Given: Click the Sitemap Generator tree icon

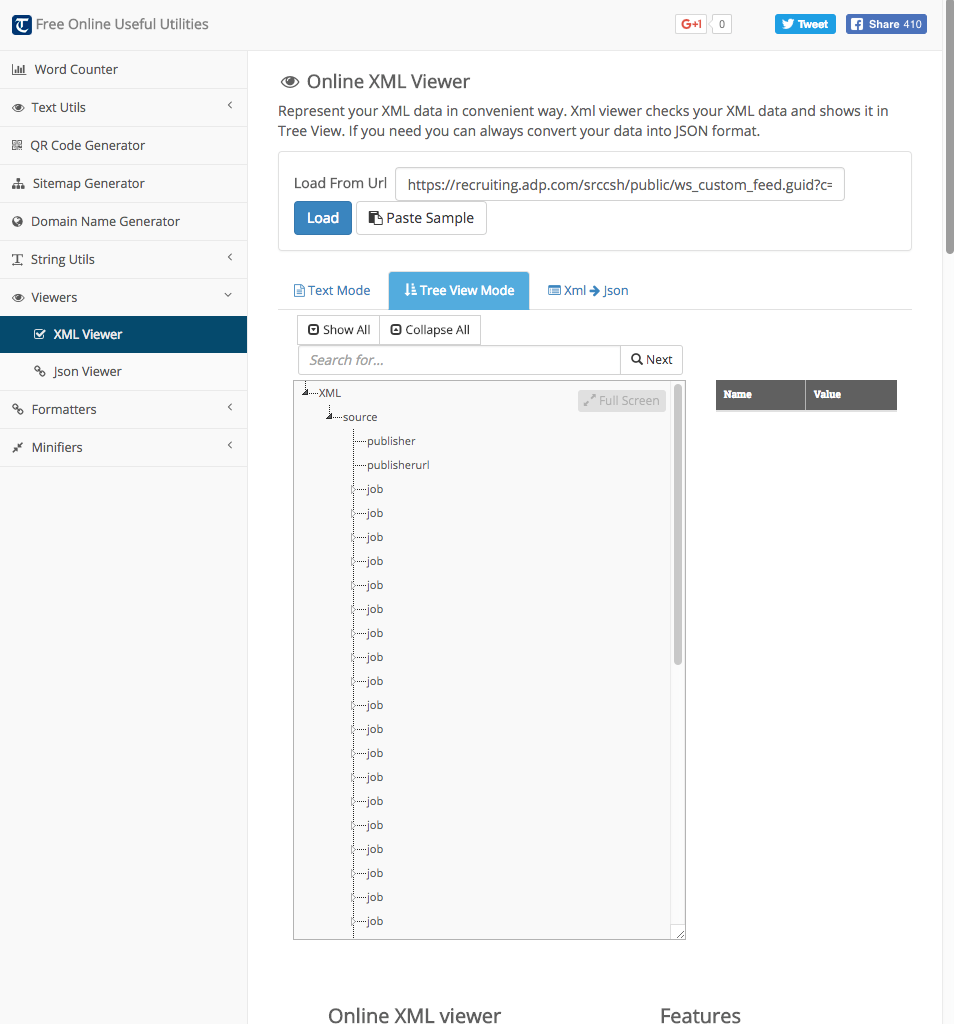Looking at the screenshot, I should click(x=17, y=183).
